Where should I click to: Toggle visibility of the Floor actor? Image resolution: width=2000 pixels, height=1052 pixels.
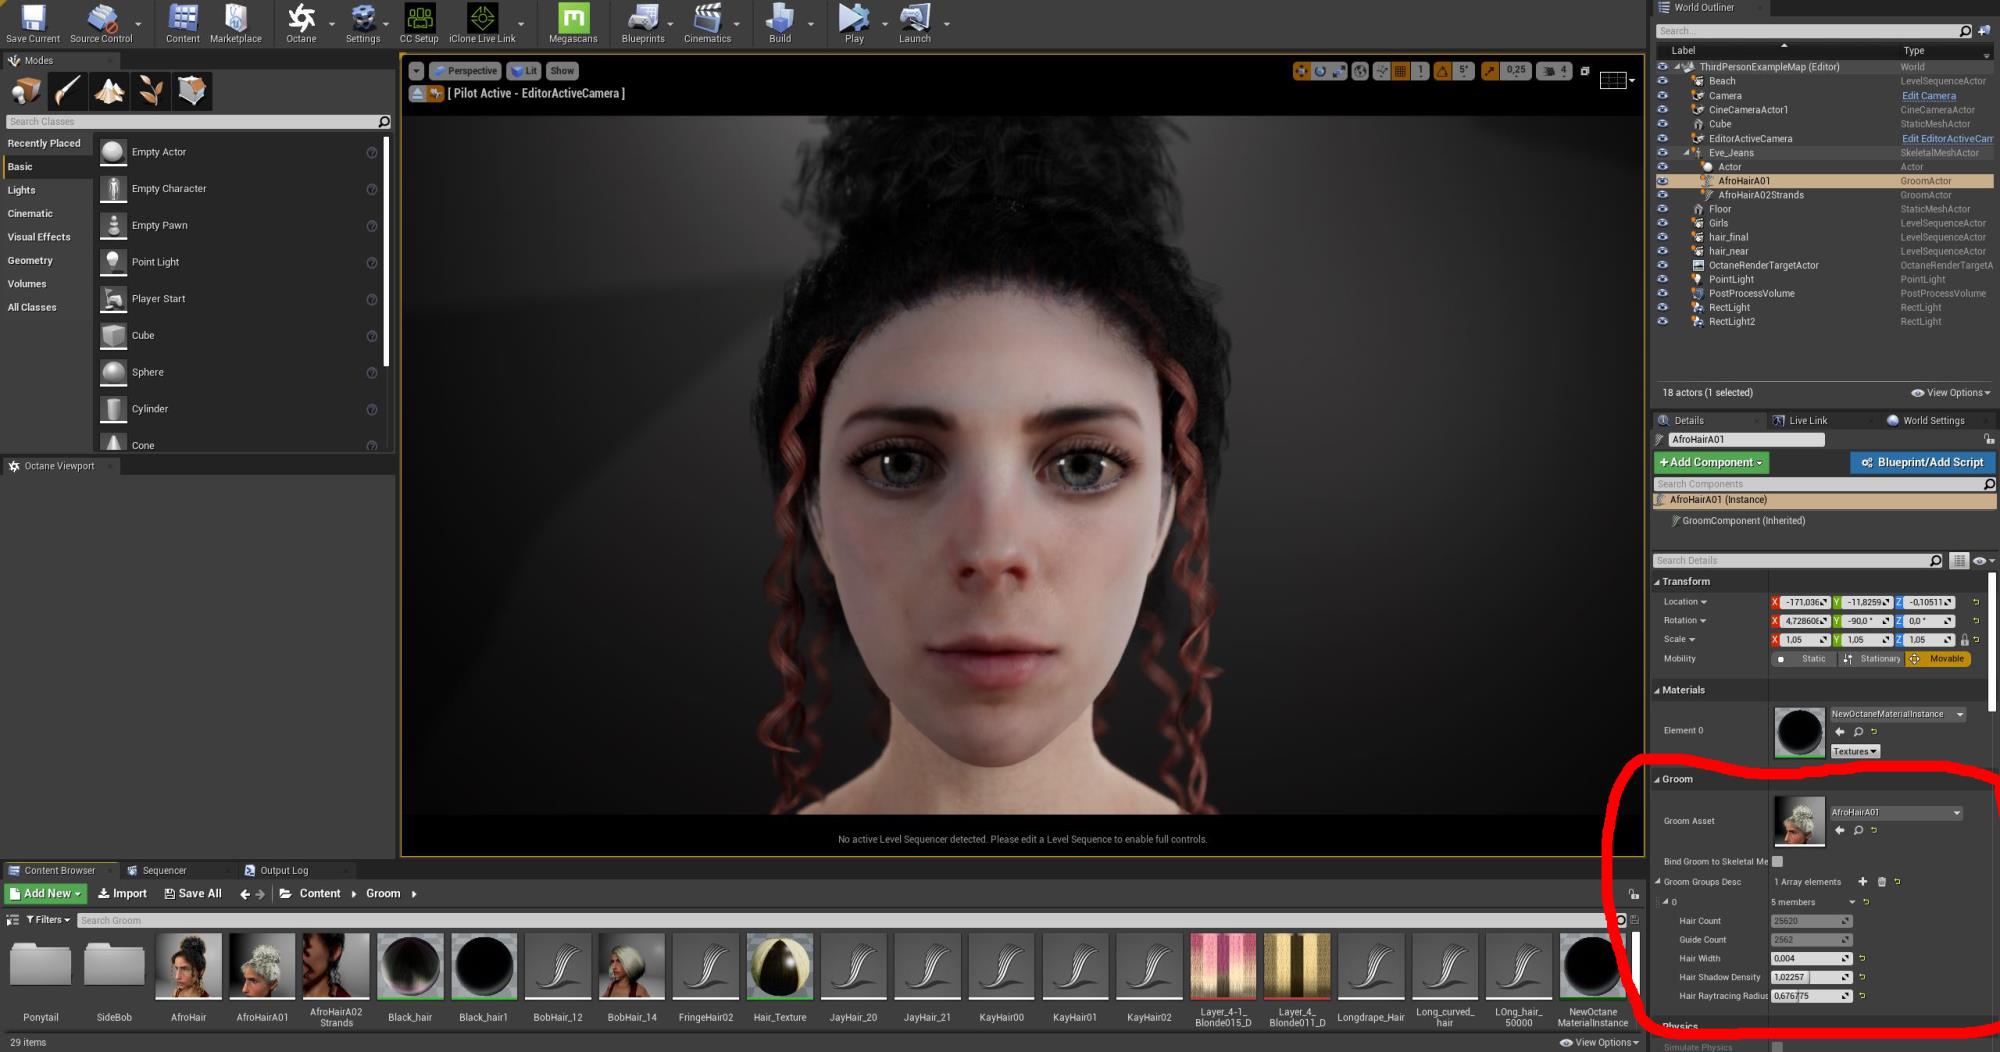pos(1662,209)
